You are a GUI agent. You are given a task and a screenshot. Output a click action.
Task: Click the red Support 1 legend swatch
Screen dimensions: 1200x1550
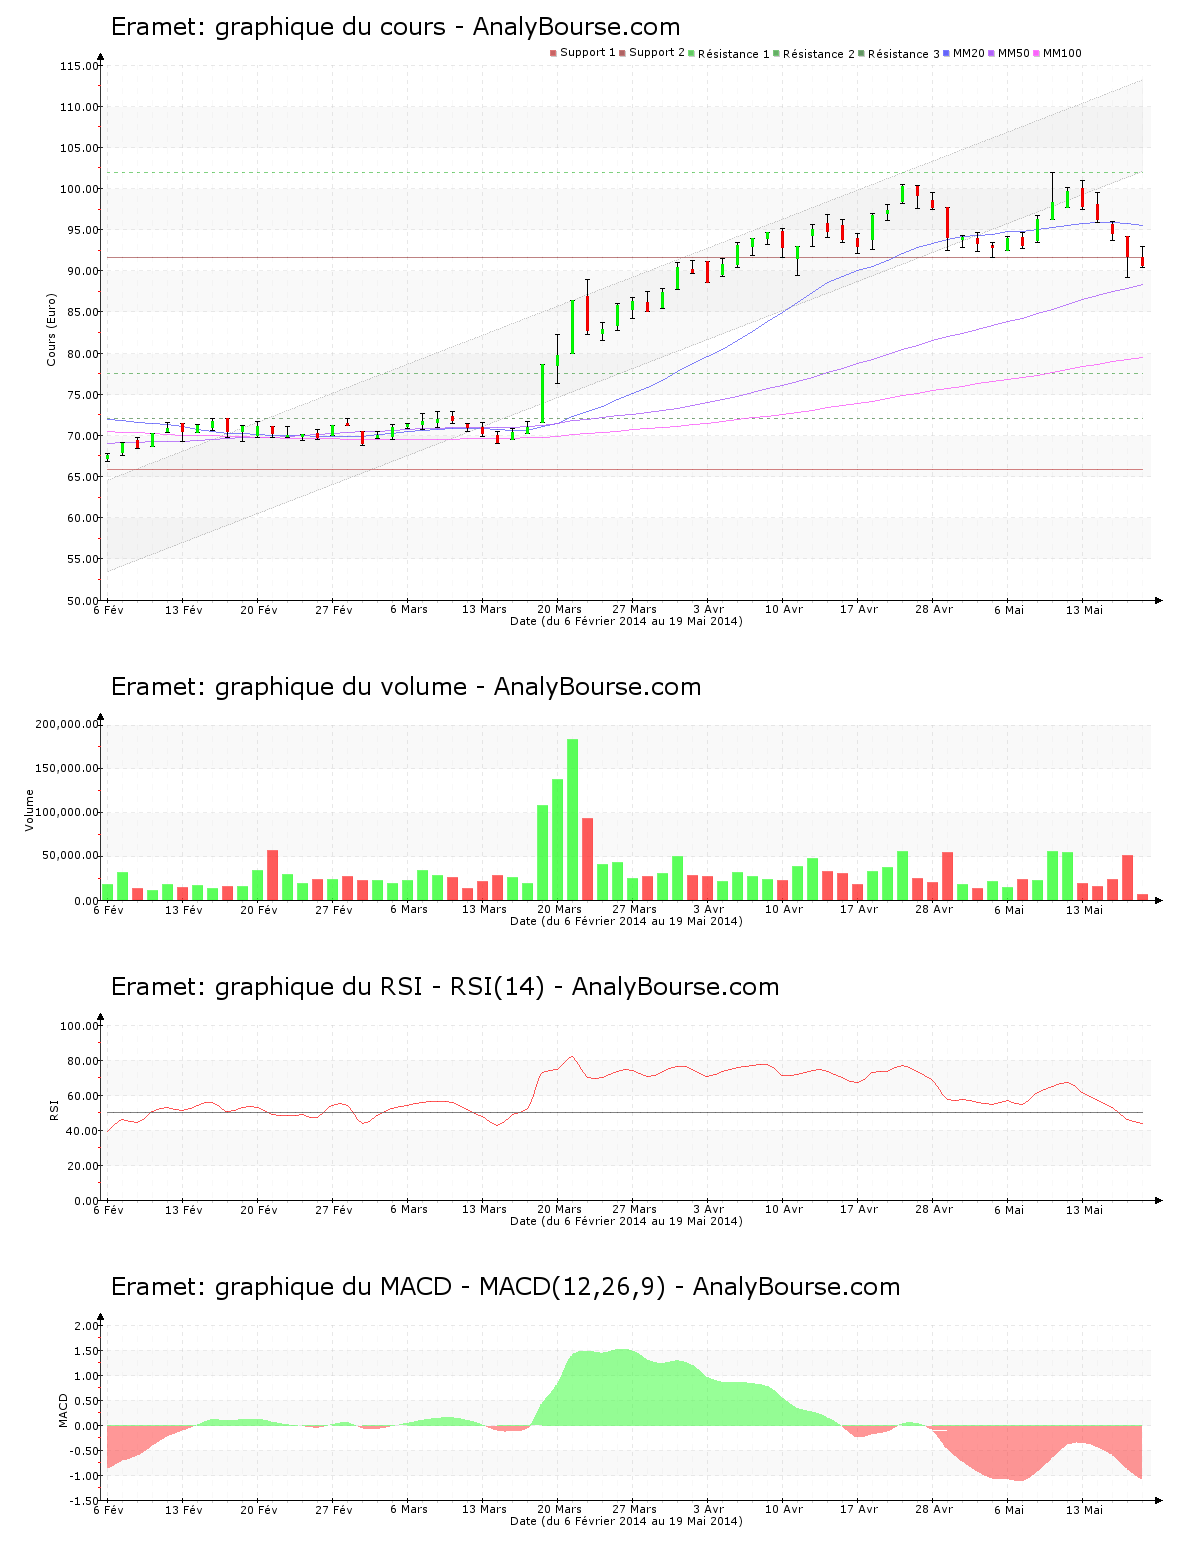553,53
